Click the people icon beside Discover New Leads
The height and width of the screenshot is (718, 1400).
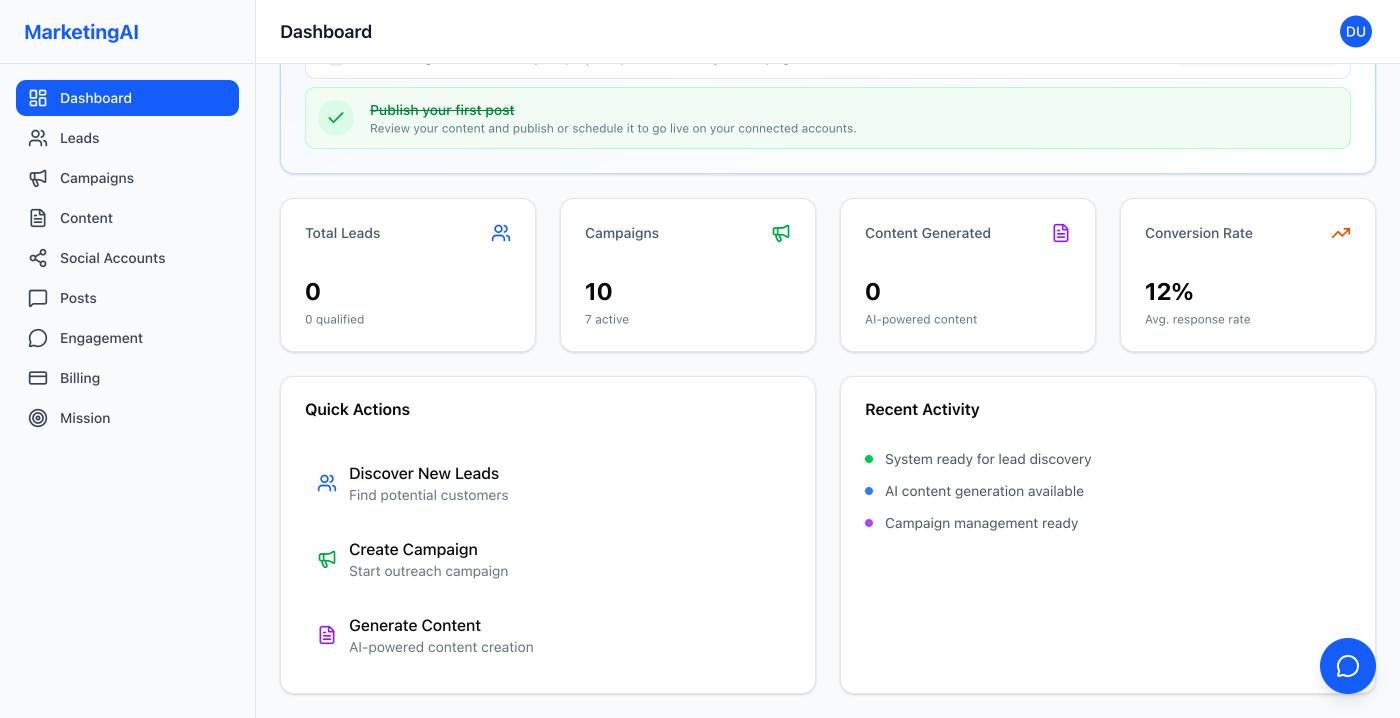click(x=327, y=483)
